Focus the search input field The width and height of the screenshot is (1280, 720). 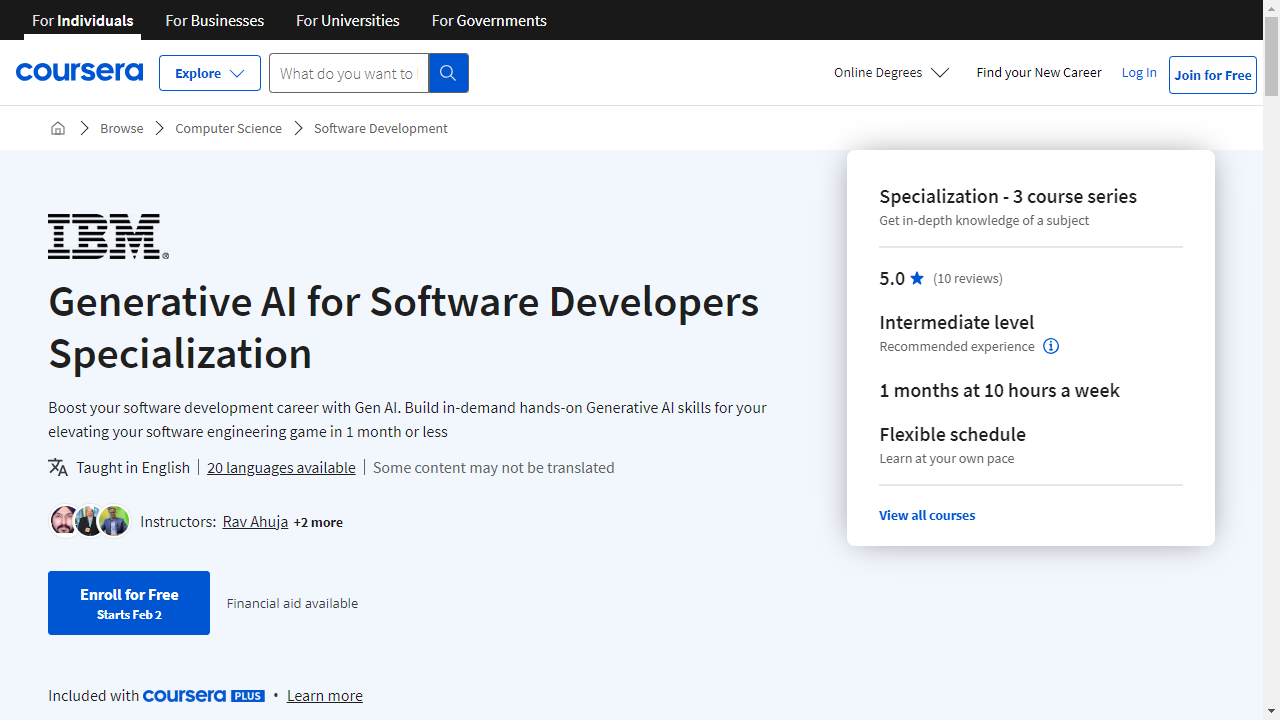pos(348,73)
